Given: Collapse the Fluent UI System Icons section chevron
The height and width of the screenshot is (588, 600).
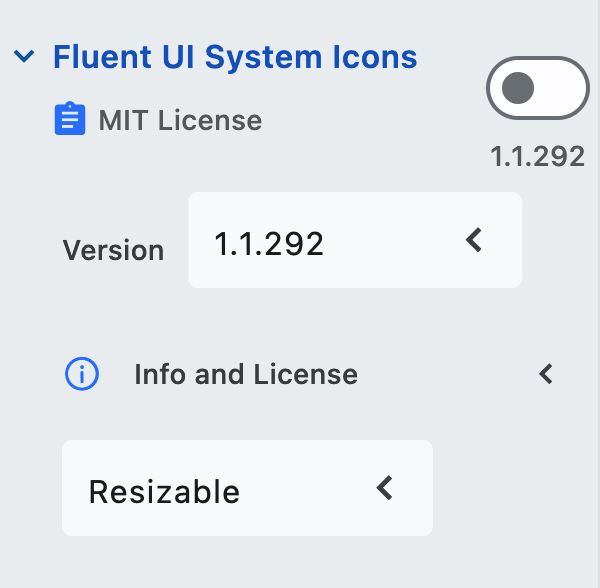Looking at the screenshot, I should coord(24,56).
